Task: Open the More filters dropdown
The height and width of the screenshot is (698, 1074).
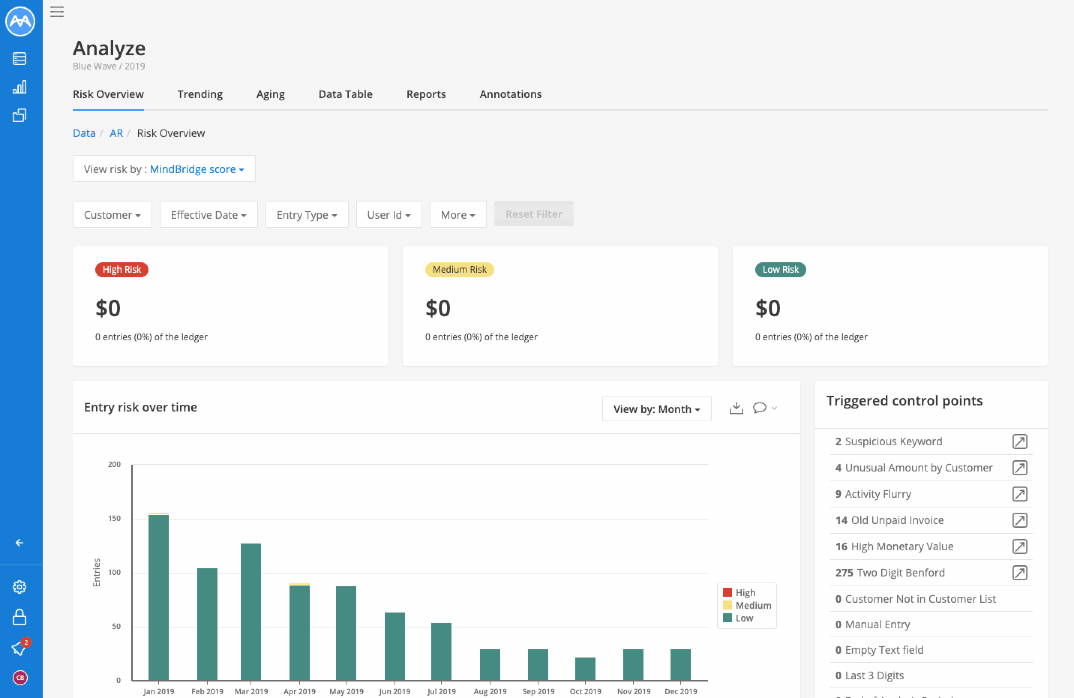Action: click(458, 215)
